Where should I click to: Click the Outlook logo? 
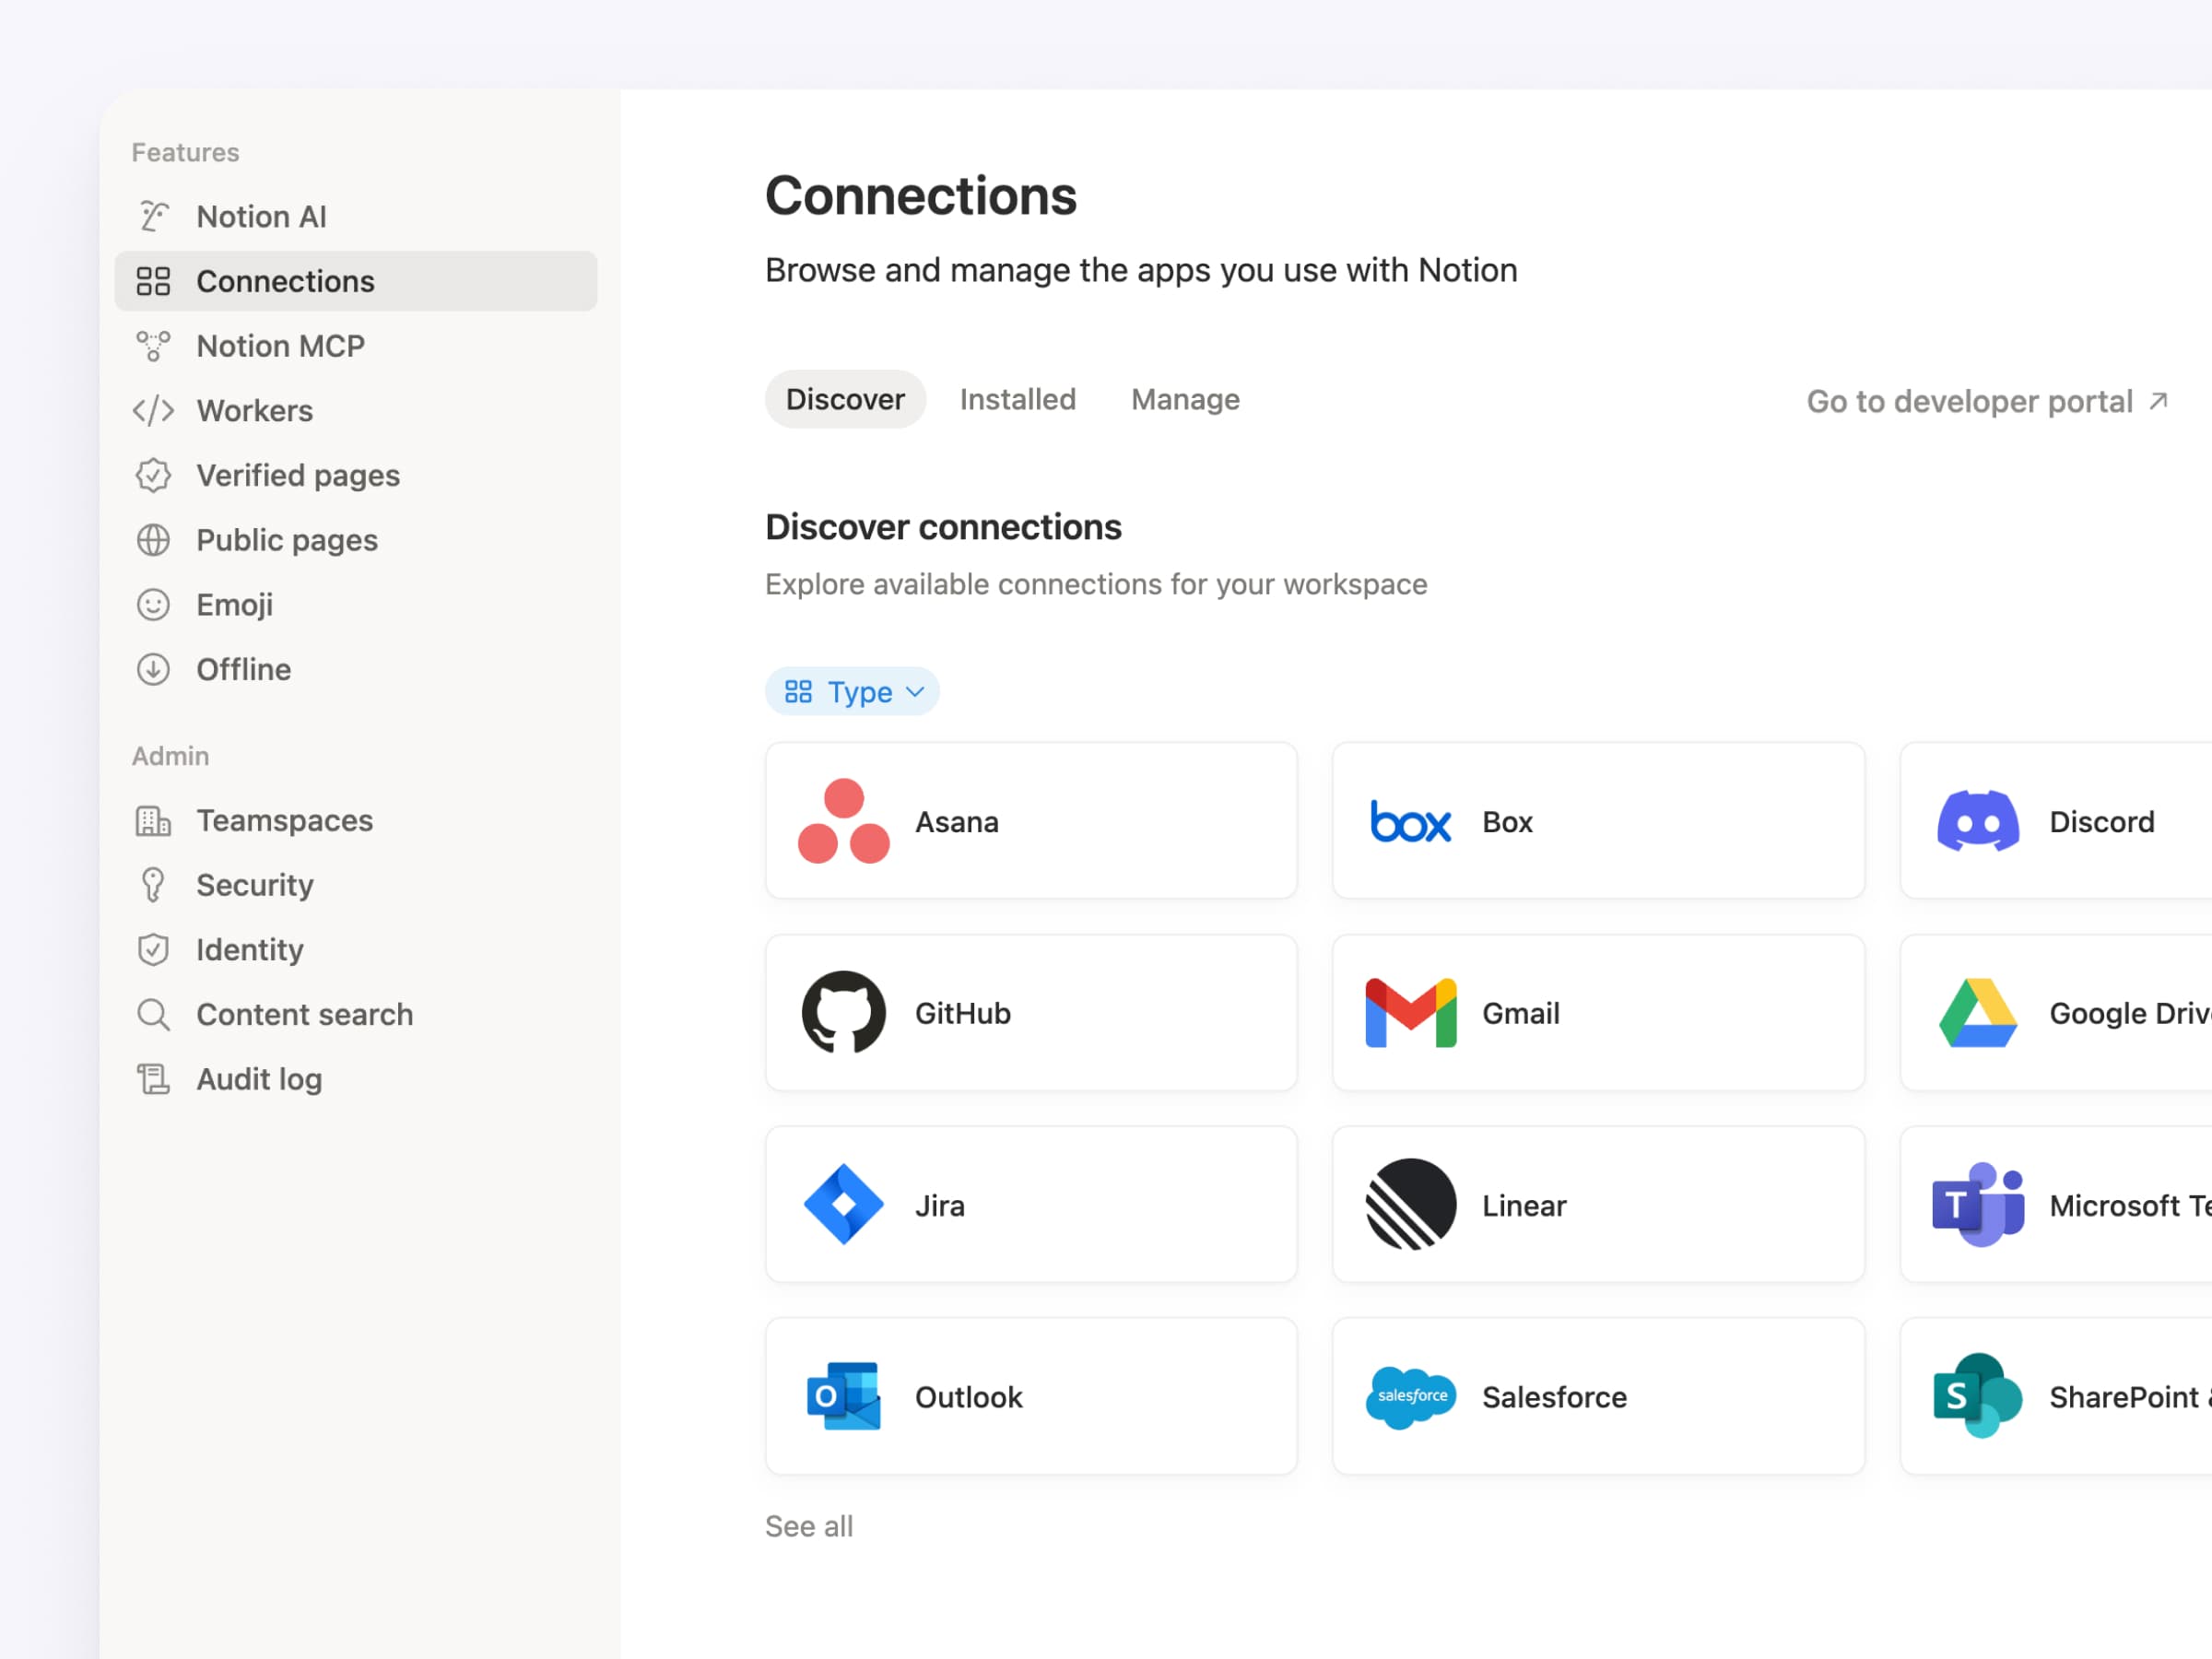[x=843, y=1396]
